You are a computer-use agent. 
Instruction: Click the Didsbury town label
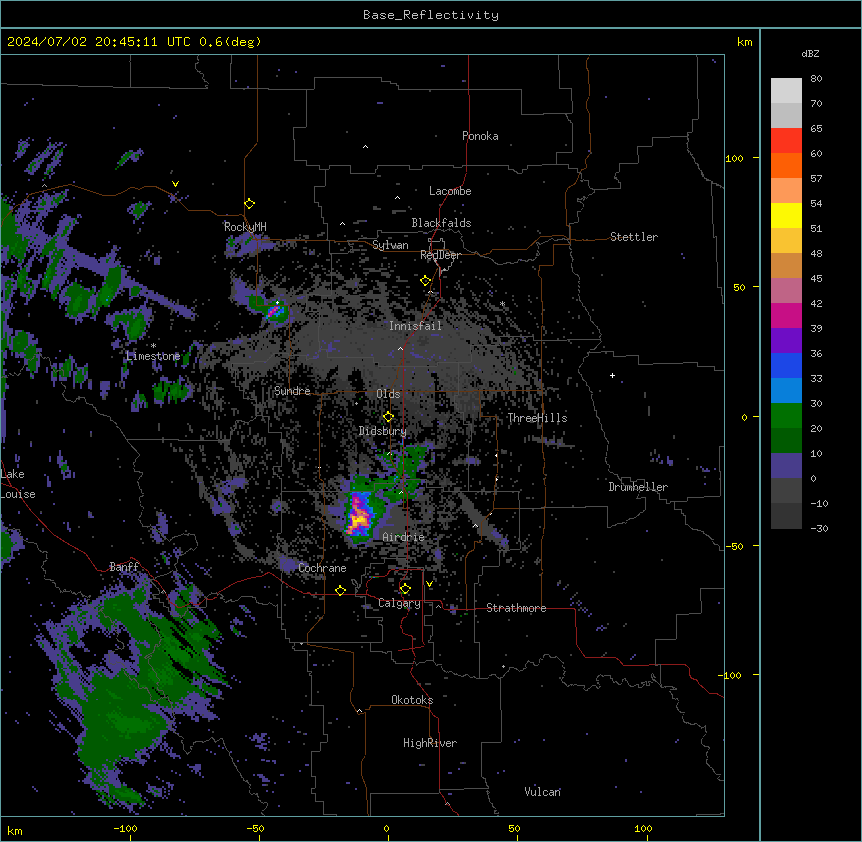tap(383, 431)
